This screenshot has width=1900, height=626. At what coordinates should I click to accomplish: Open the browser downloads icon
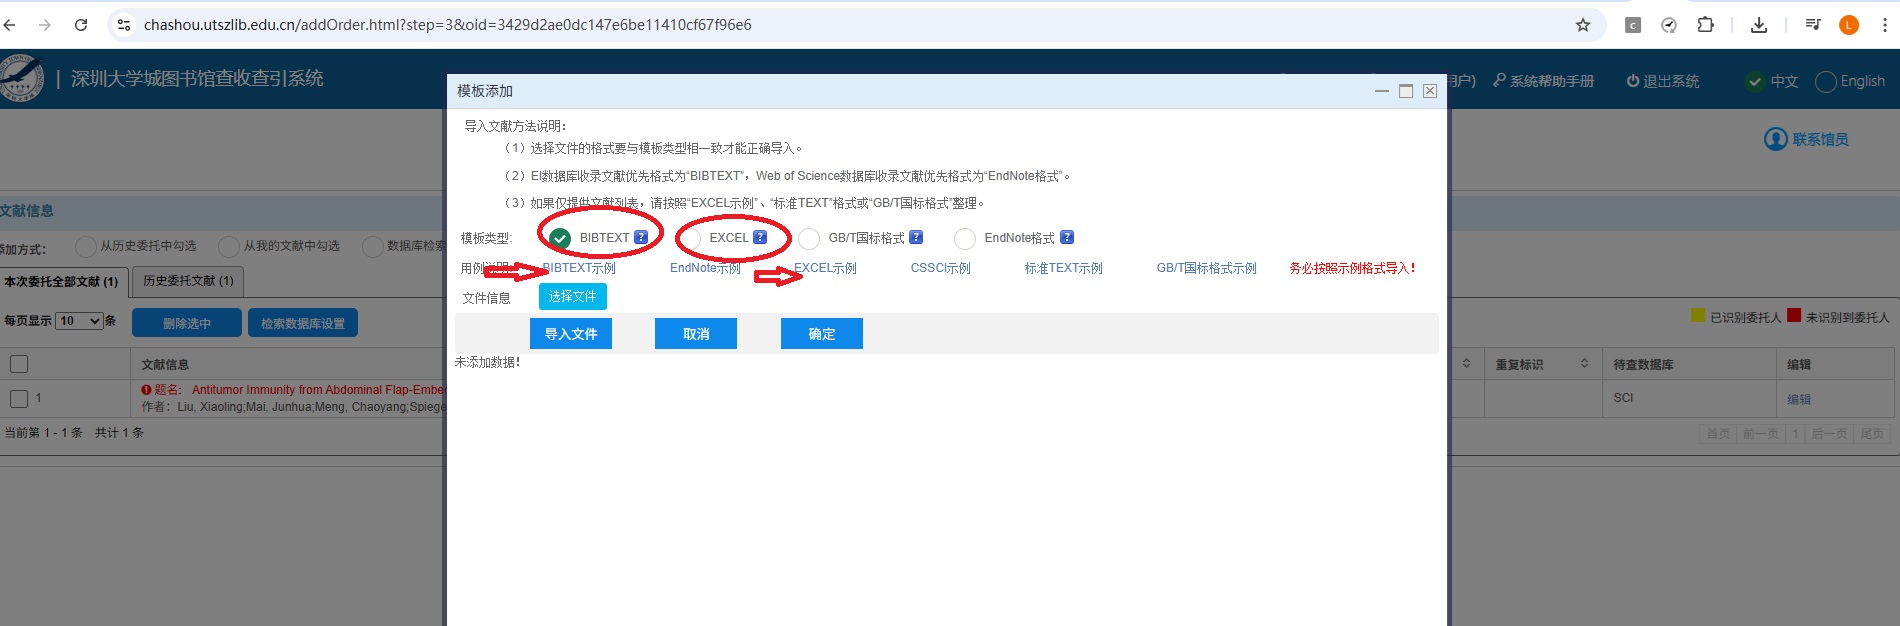click(x=1759, y=25)
